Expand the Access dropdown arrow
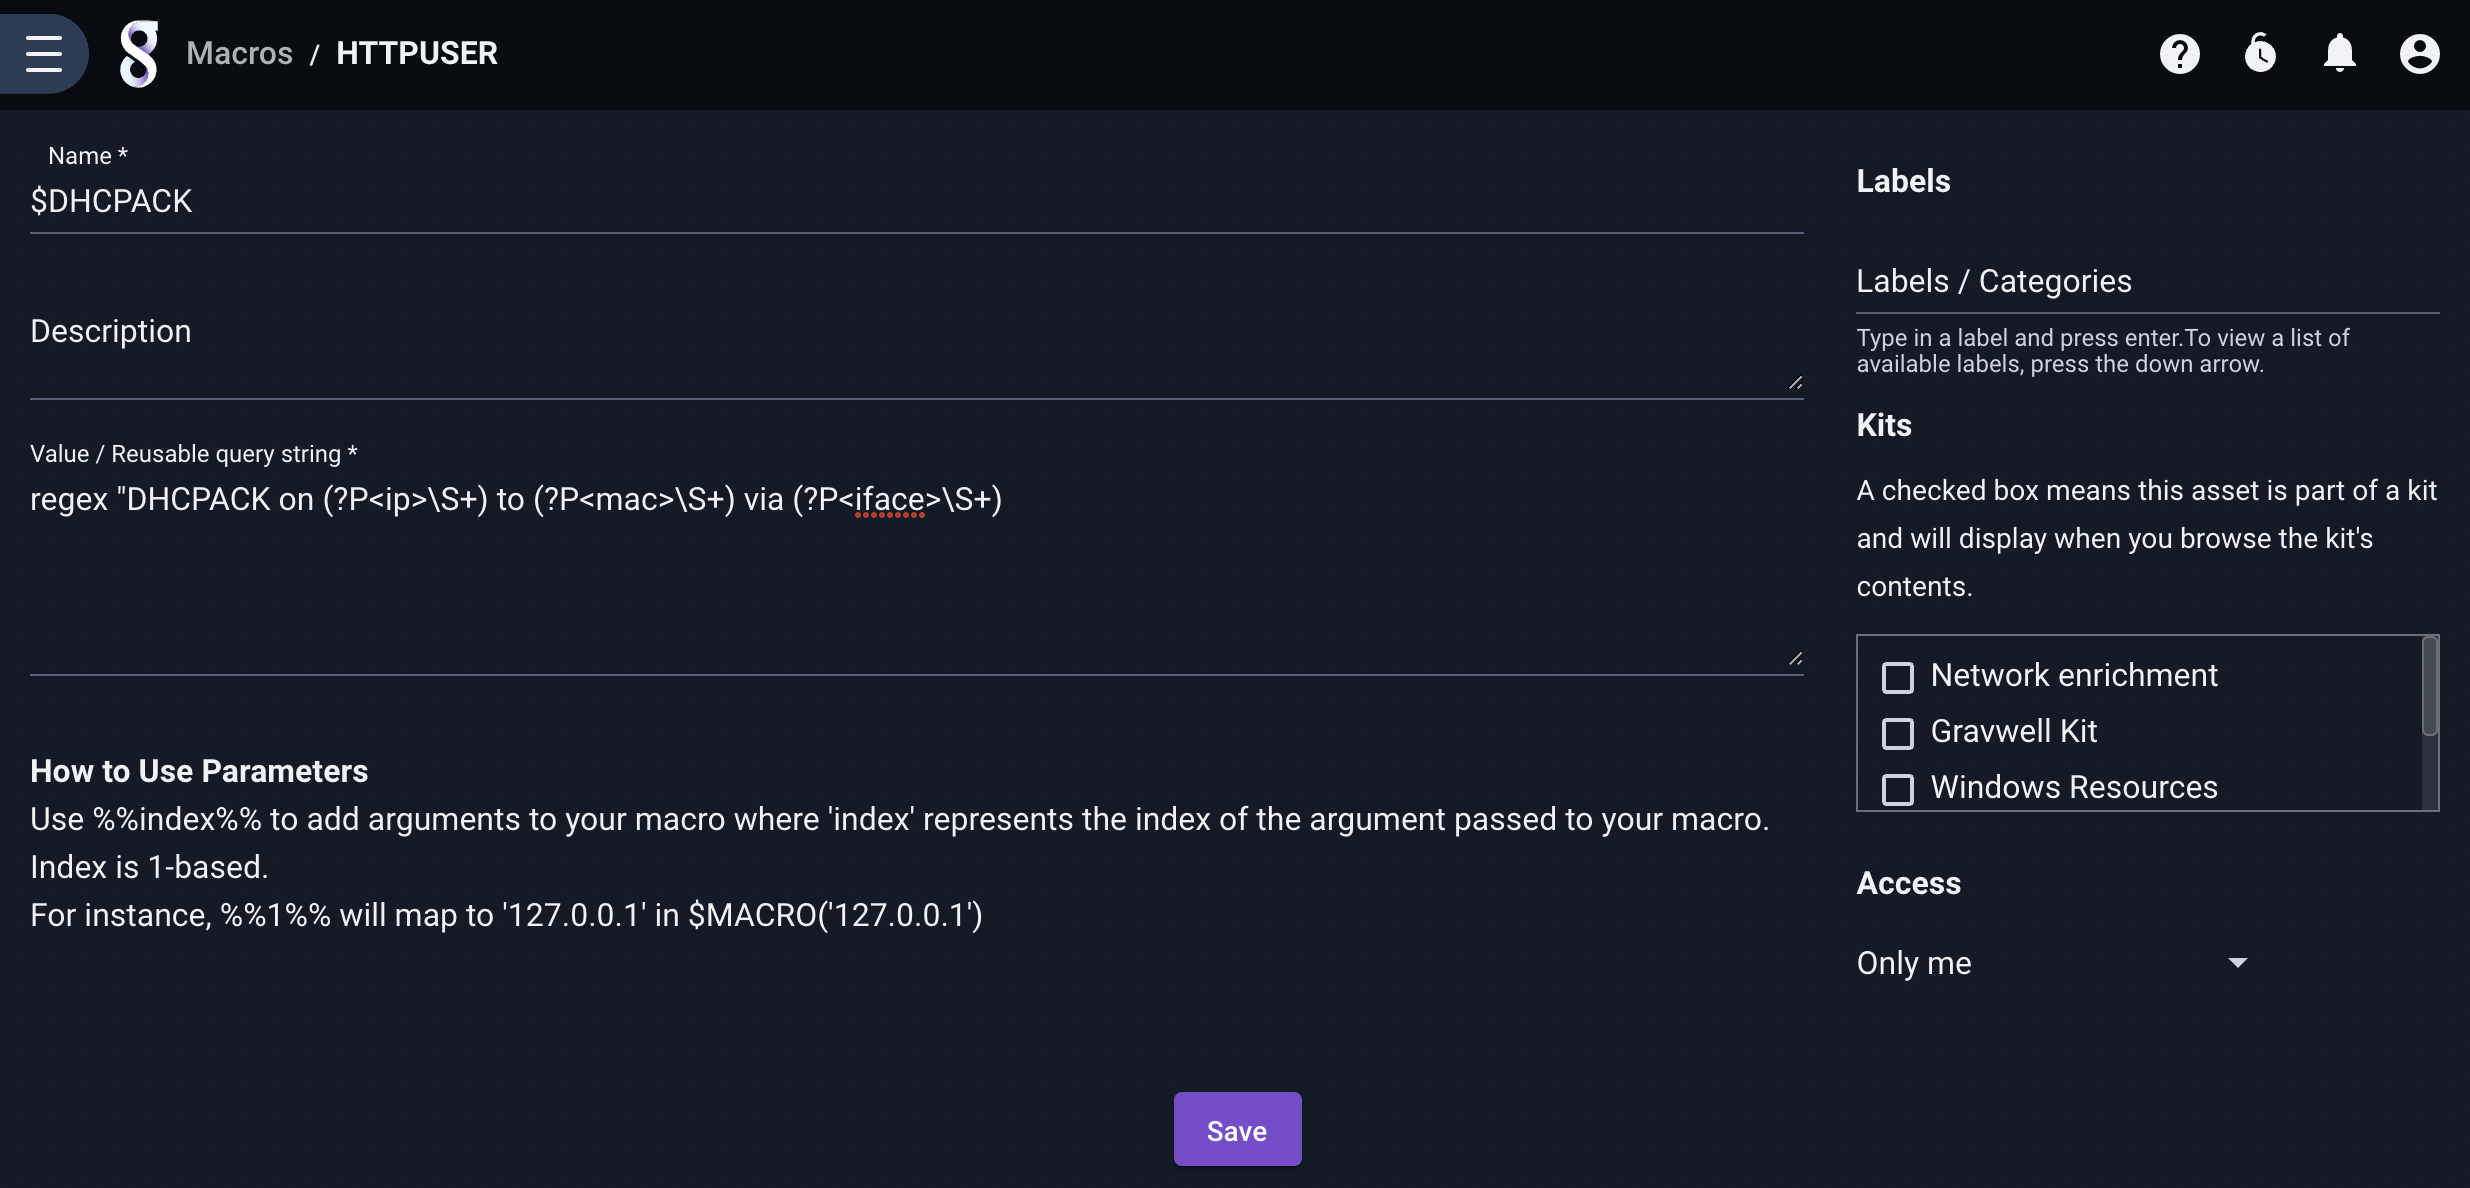 tap(2238, 963)
